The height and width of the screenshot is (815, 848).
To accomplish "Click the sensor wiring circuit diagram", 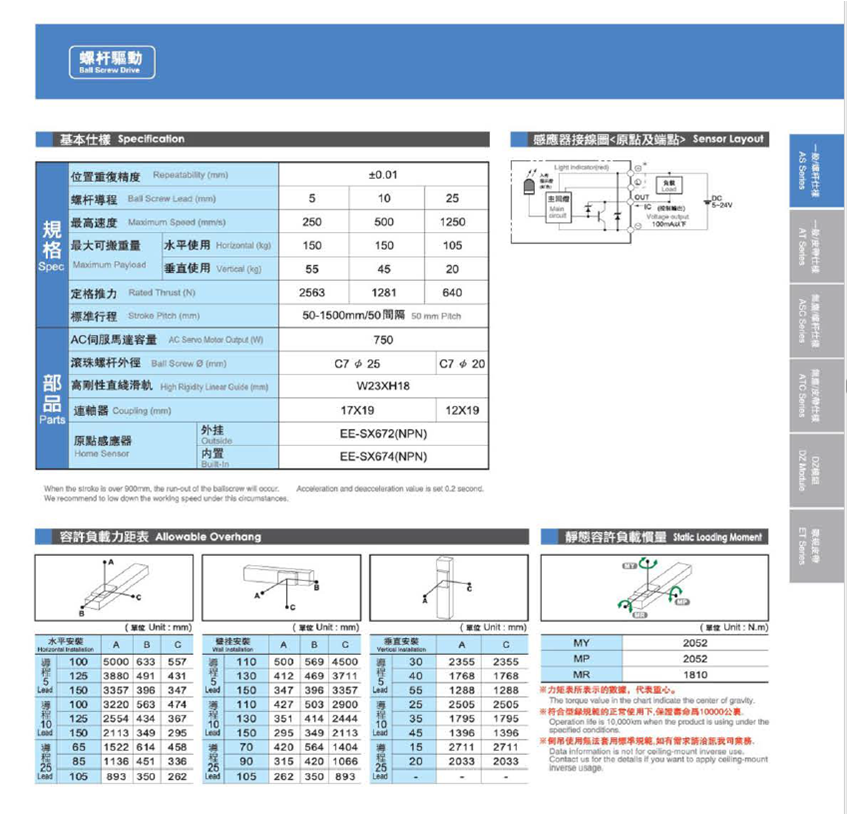I will [x=620, y=202].
